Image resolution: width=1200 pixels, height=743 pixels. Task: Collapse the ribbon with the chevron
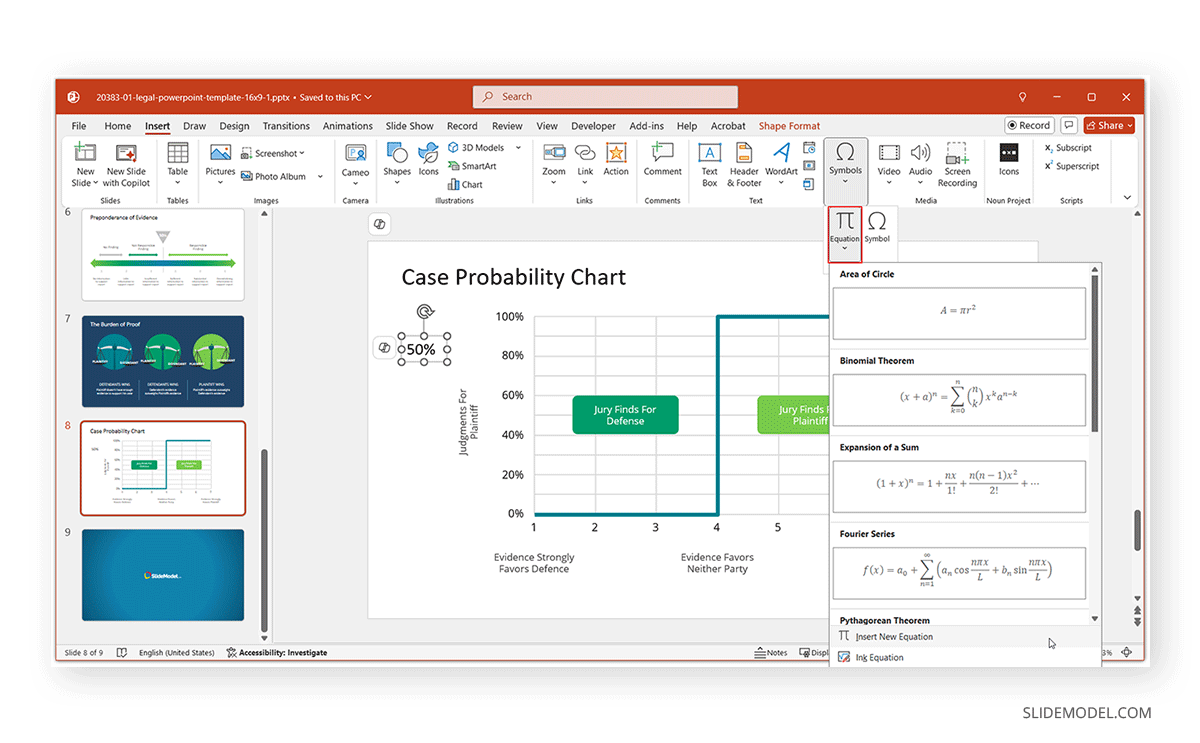pyautogui.click(x=1128, y=198)
